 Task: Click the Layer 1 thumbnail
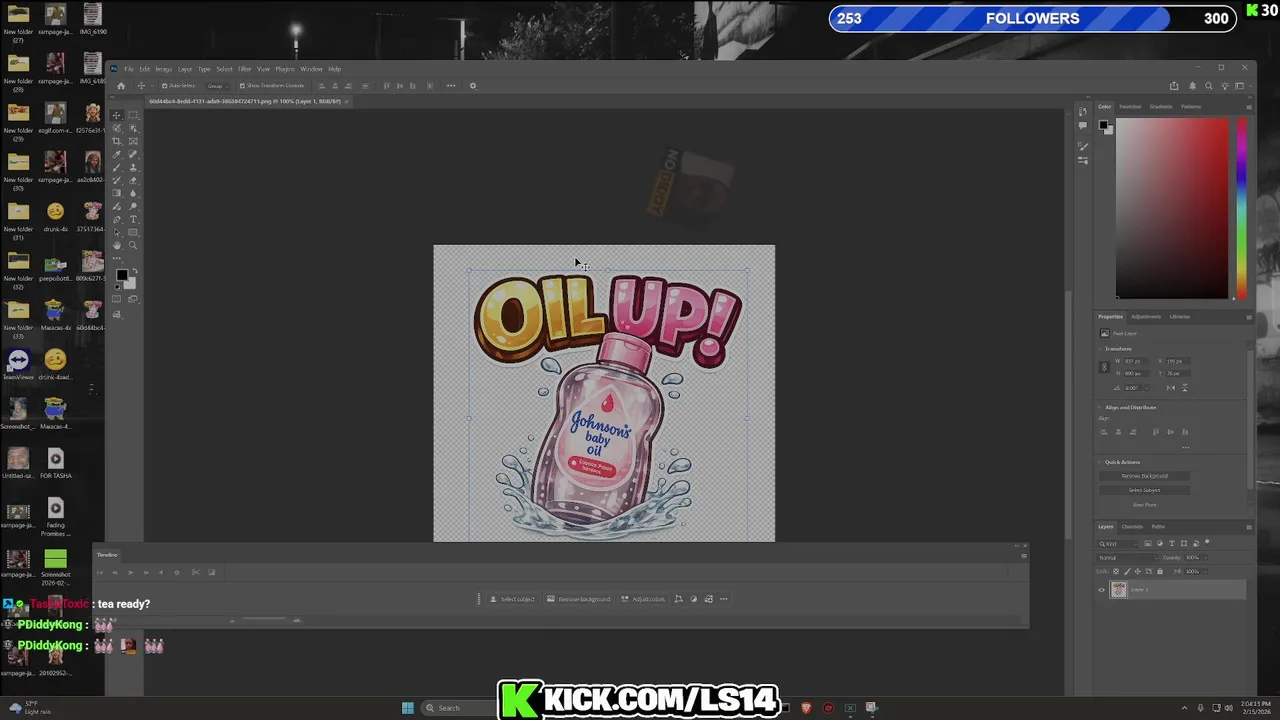point(1118,590)
